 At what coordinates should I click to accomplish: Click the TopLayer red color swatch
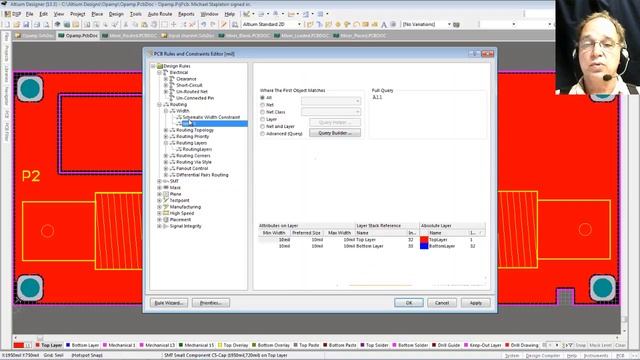click(x=424, y=240)
